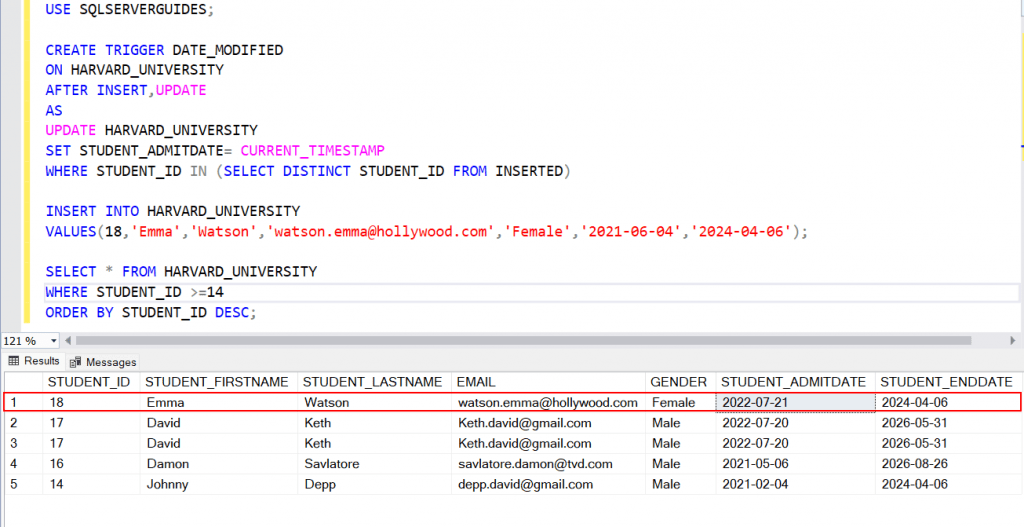
Task: Click the watson.emma@hollywood.com email cell
Action: (548, 402)
